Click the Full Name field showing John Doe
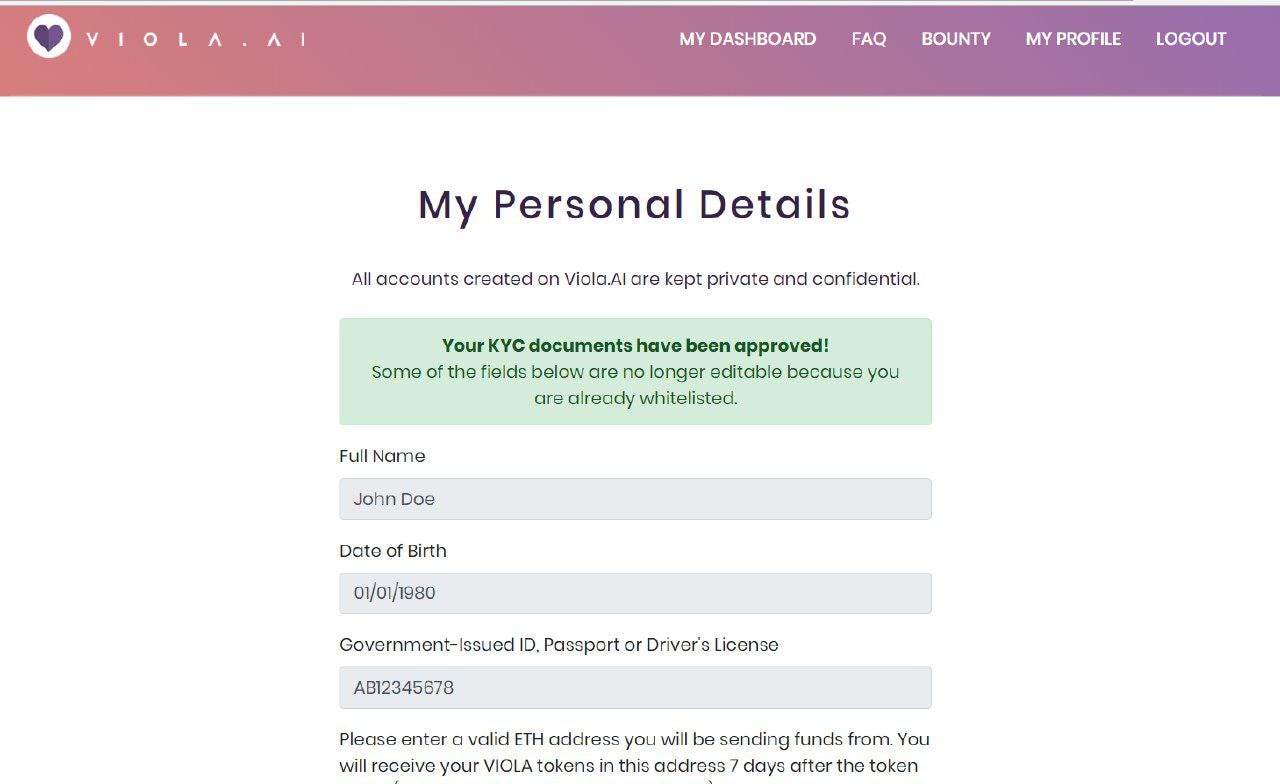 [635, 499]
